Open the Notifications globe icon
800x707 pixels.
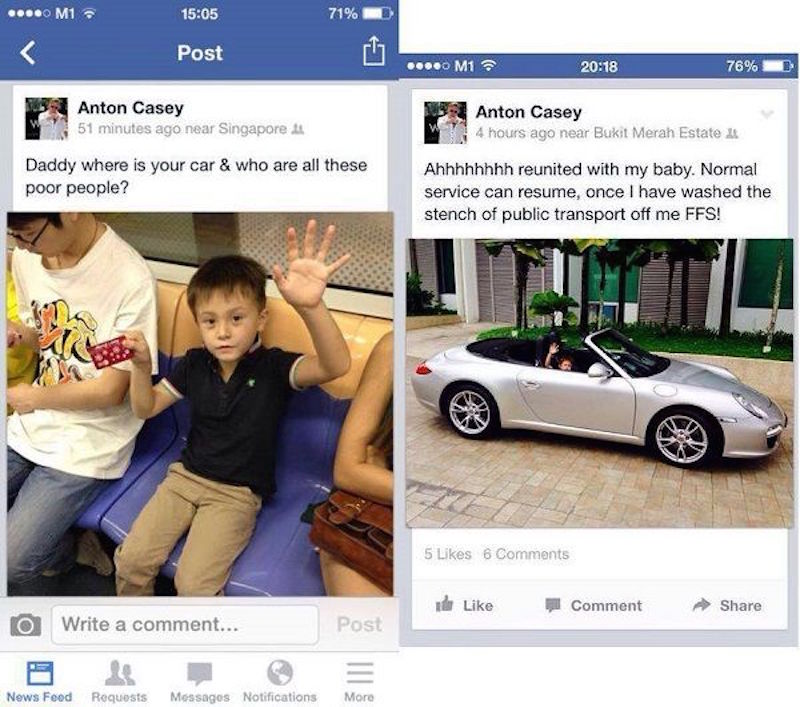click(280, 672)
